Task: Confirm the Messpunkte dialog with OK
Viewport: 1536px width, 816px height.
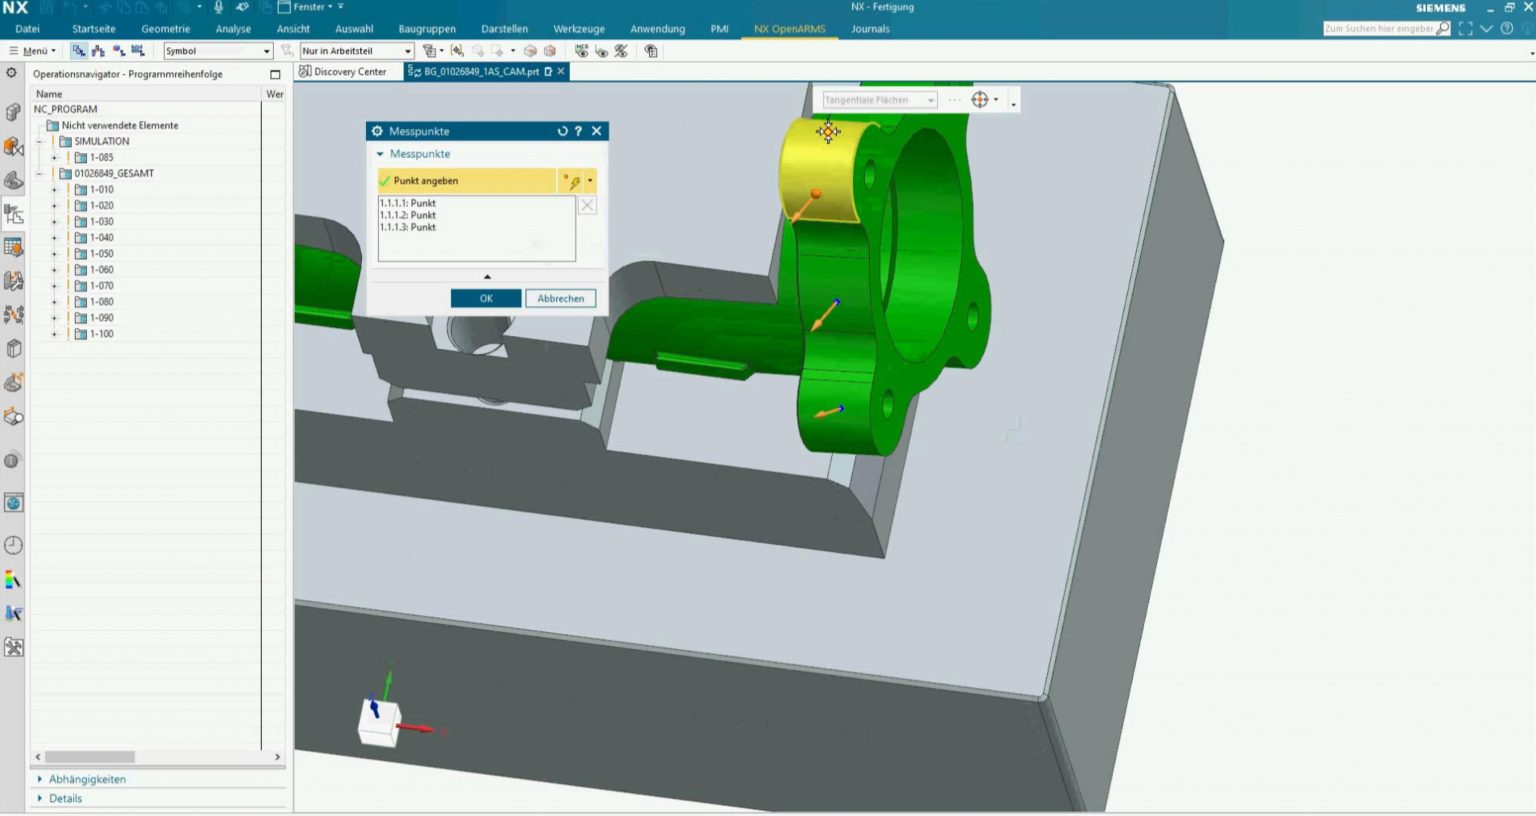Action: click(486, 298)
